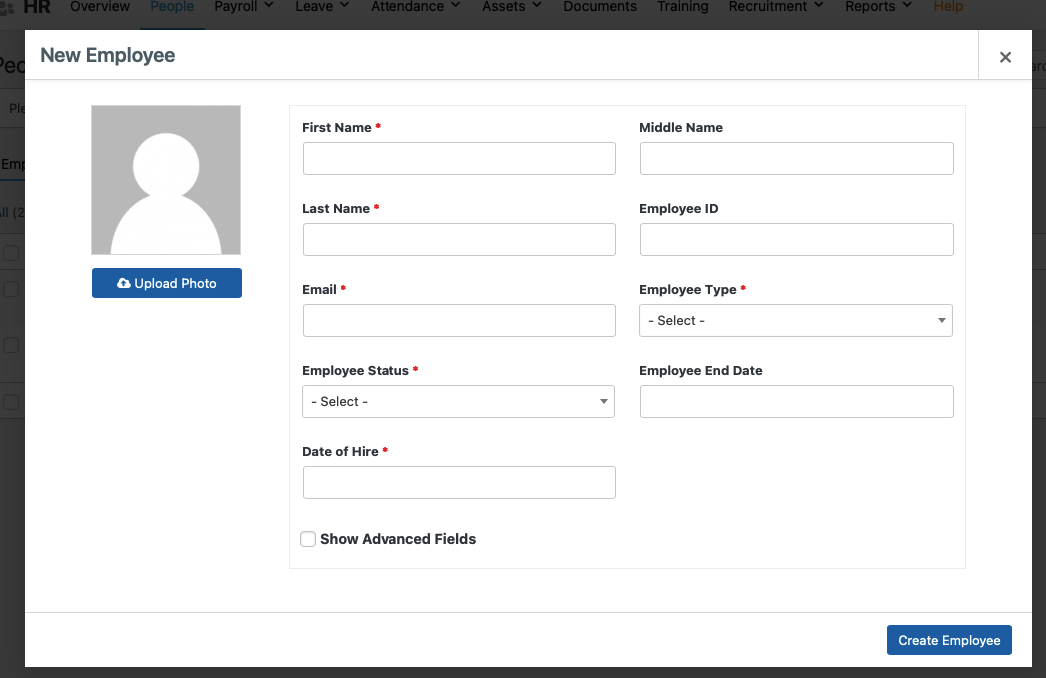Viewport: 1046px width, 678px height.
Task: Enable Show Advanced Fields checkbox
Action: (308, 539)
